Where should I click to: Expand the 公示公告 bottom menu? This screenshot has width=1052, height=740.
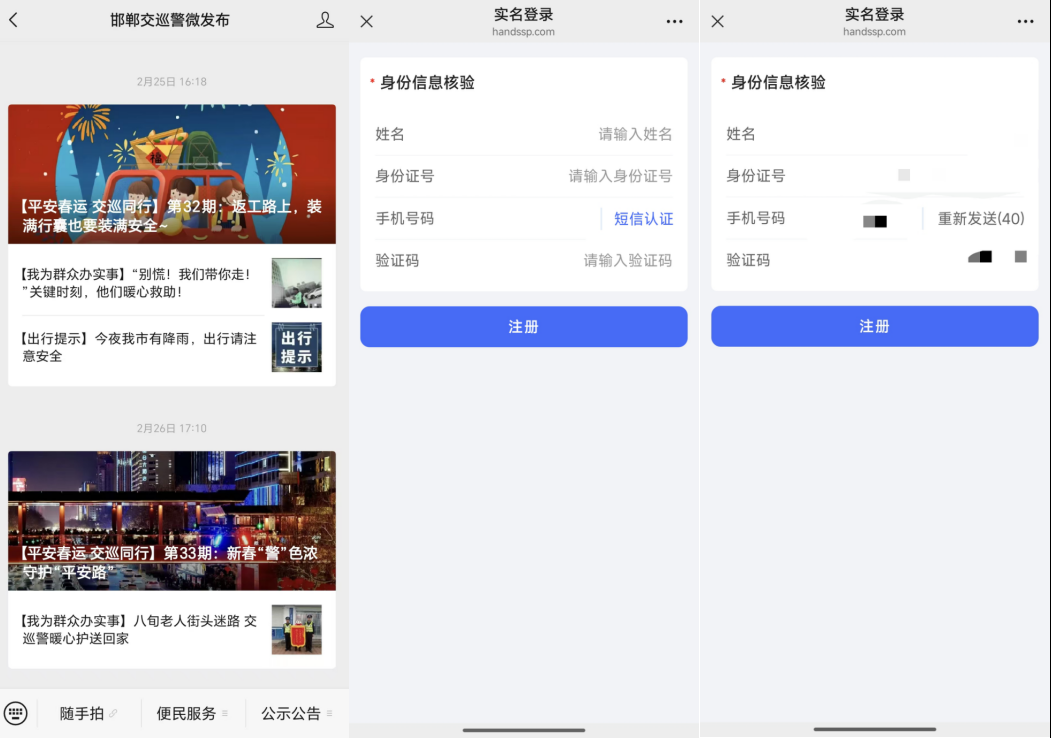click(297, 713)
